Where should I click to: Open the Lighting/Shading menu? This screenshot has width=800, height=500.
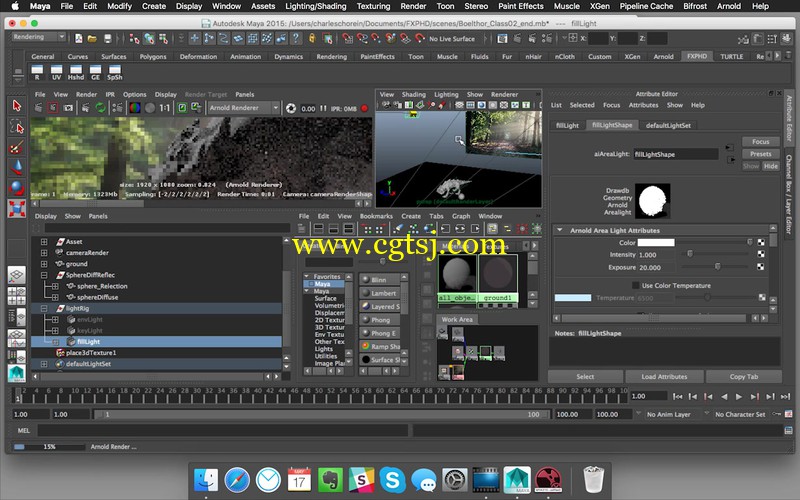315,6
